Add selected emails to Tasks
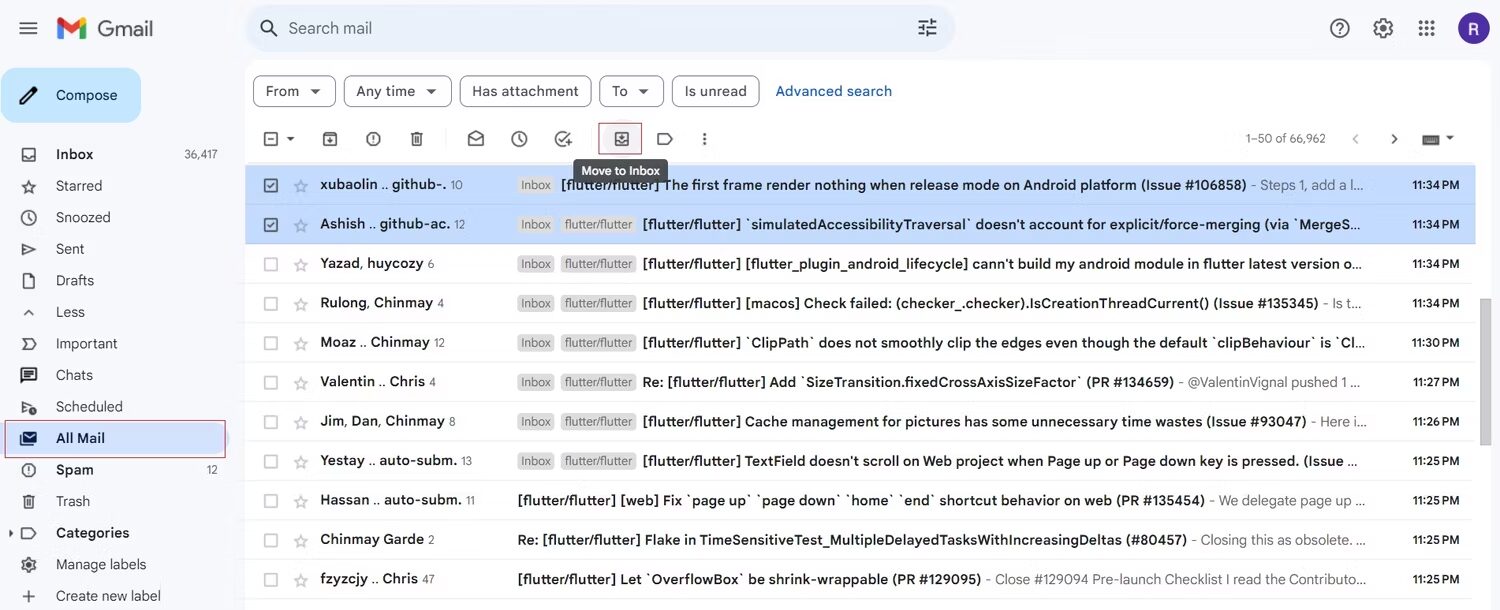1500x610 pixels. (x=563, y=139)
